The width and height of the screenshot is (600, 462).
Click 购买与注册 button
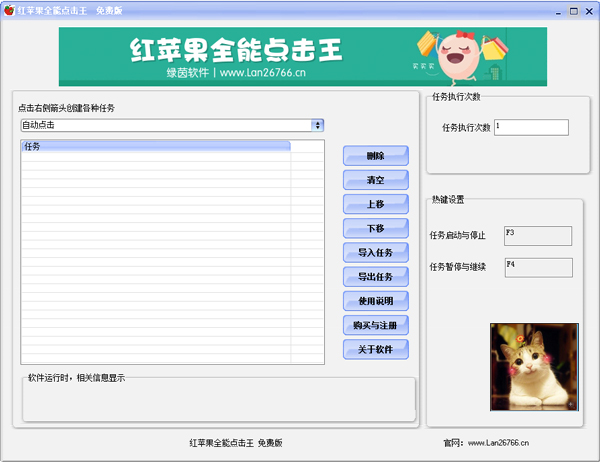(376, 325)
